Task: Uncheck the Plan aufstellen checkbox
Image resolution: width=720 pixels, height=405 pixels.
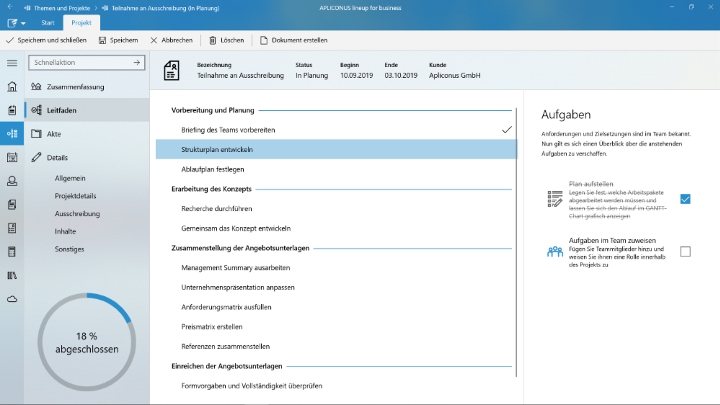Action: point(685,199)
